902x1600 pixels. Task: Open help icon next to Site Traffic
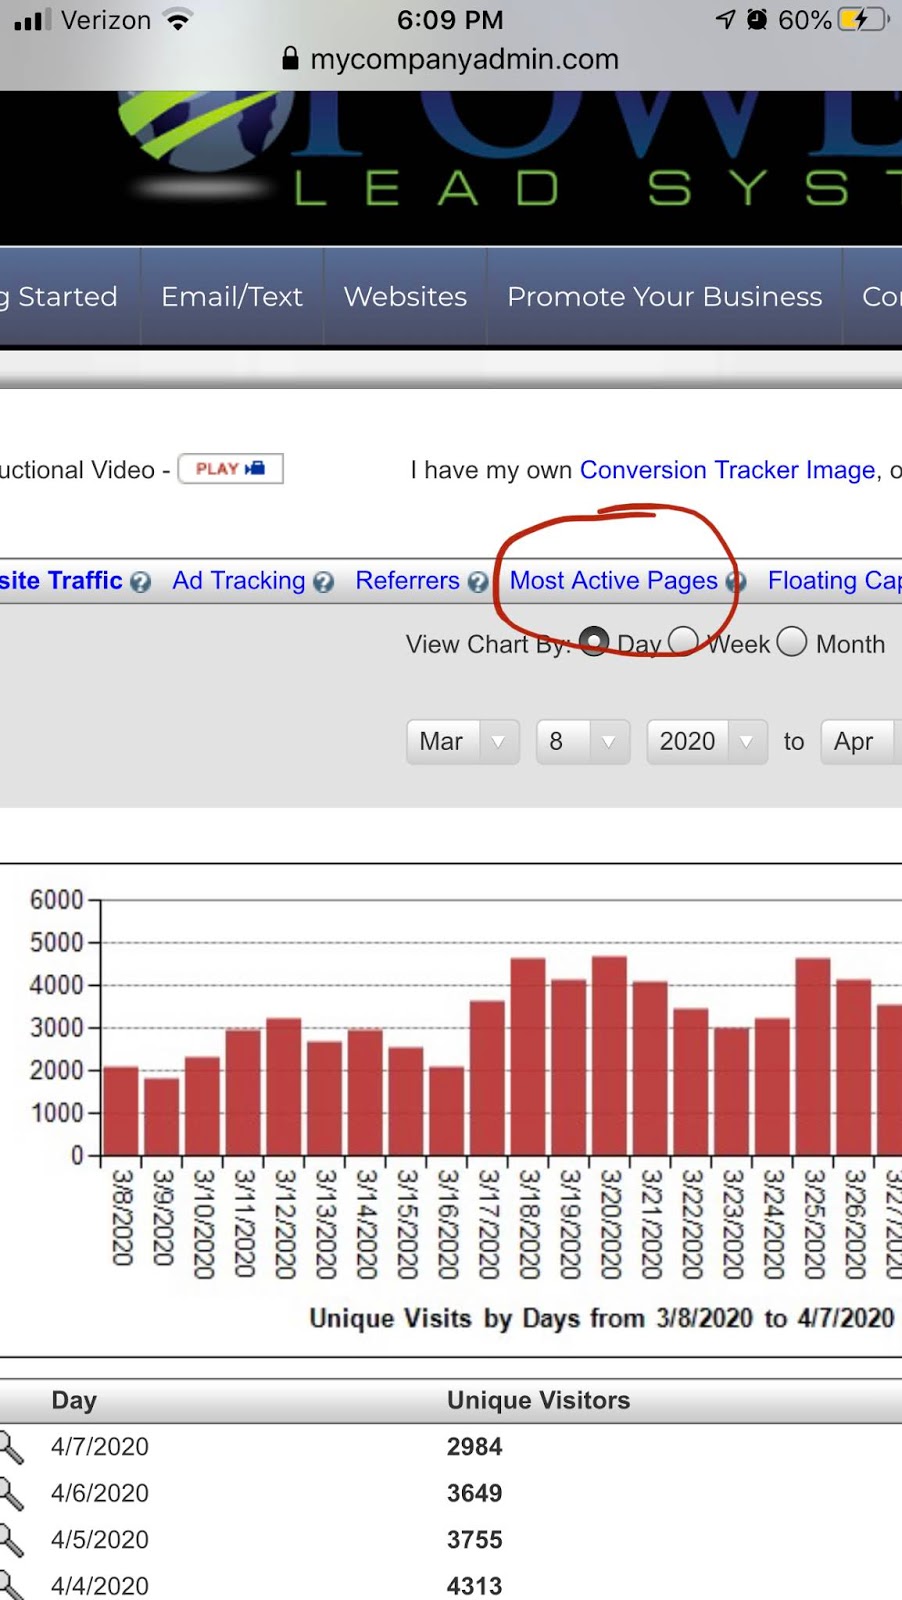click(141, 582)
